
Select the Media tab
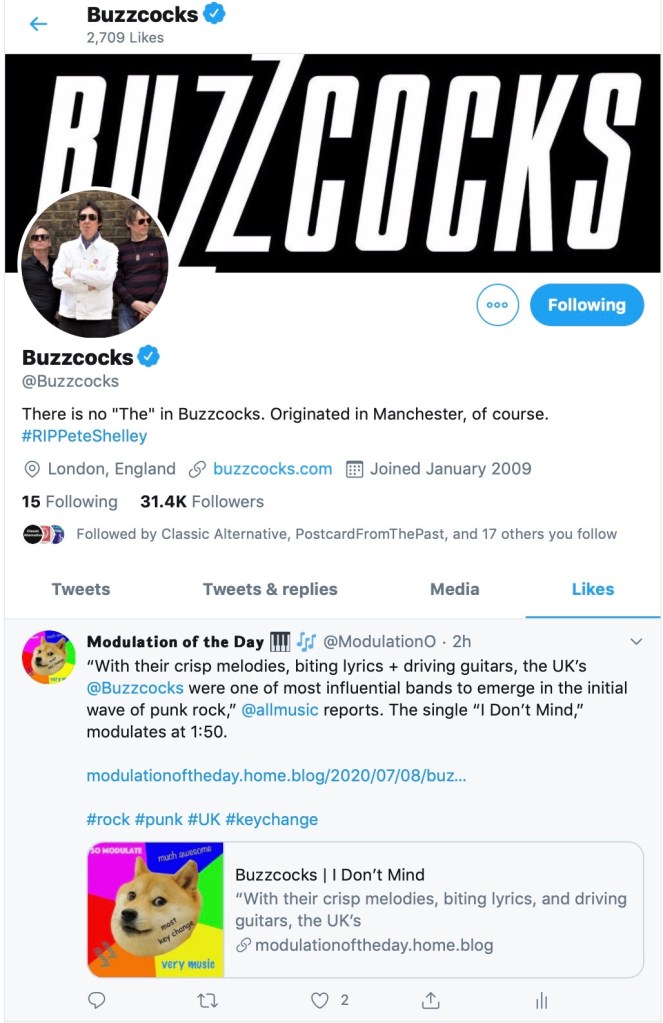(455, 589)
